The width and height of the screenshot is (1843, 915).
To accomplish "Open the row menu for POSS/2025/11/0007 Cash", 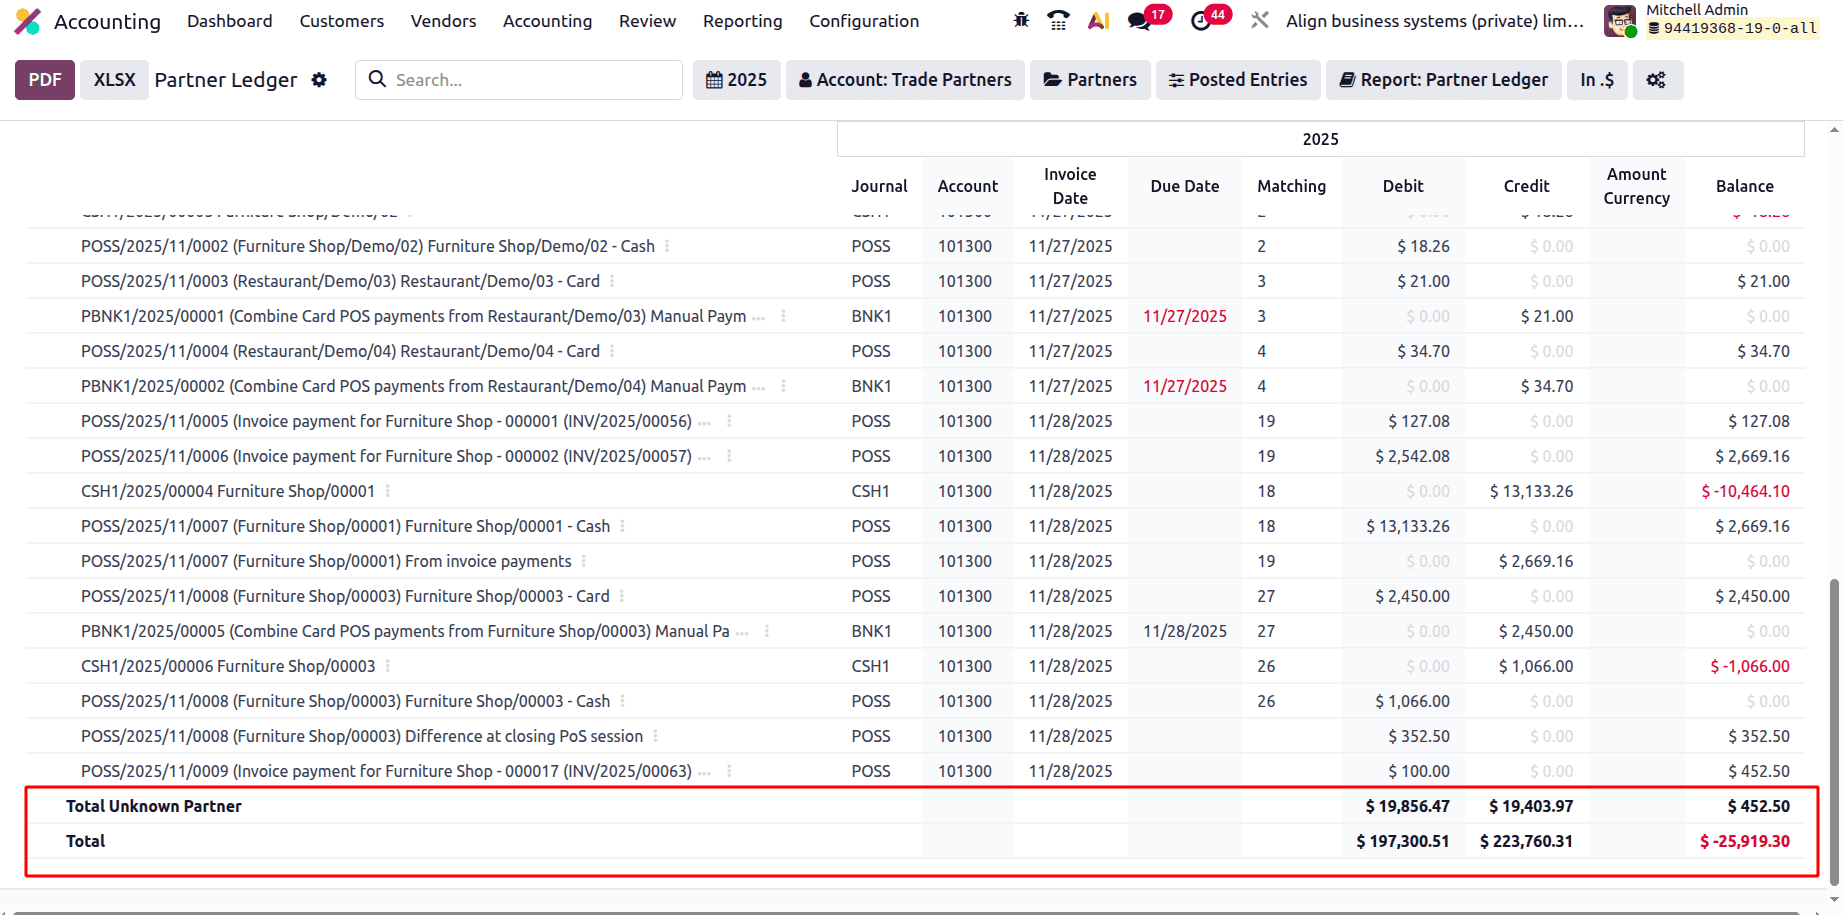I will [622, 526].
